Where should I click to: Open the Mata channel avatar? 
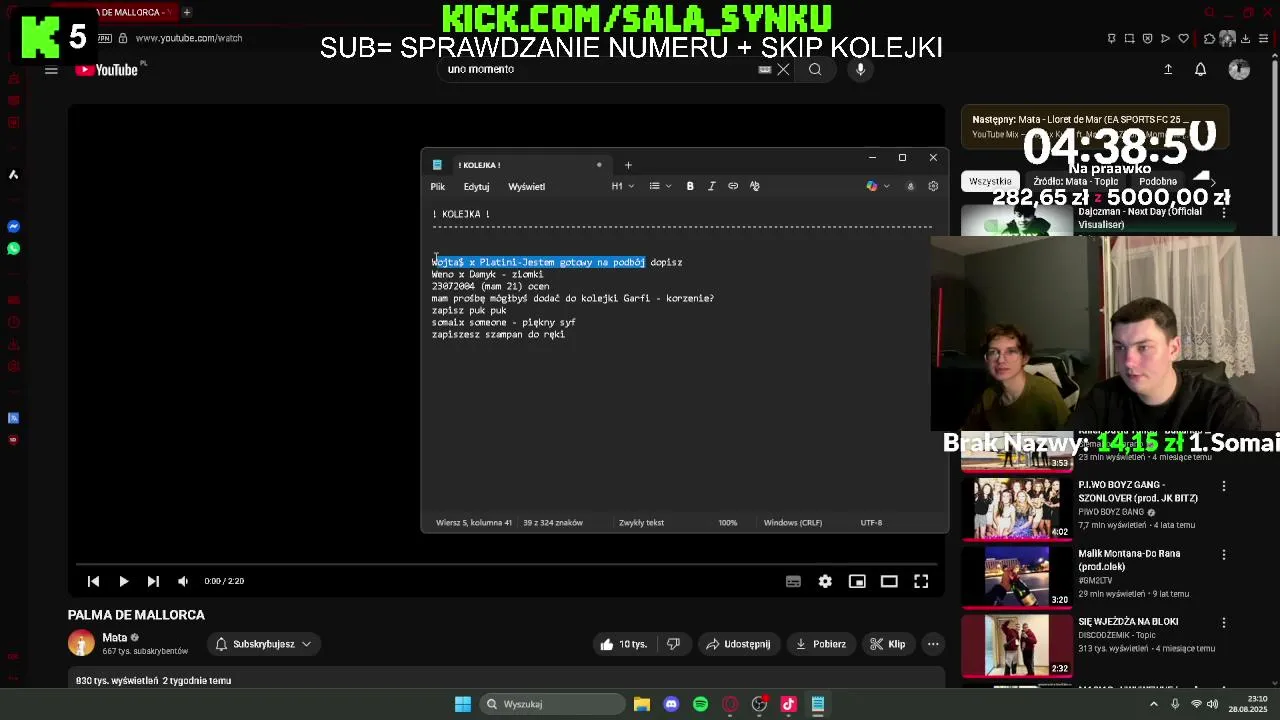coord(81,643)
